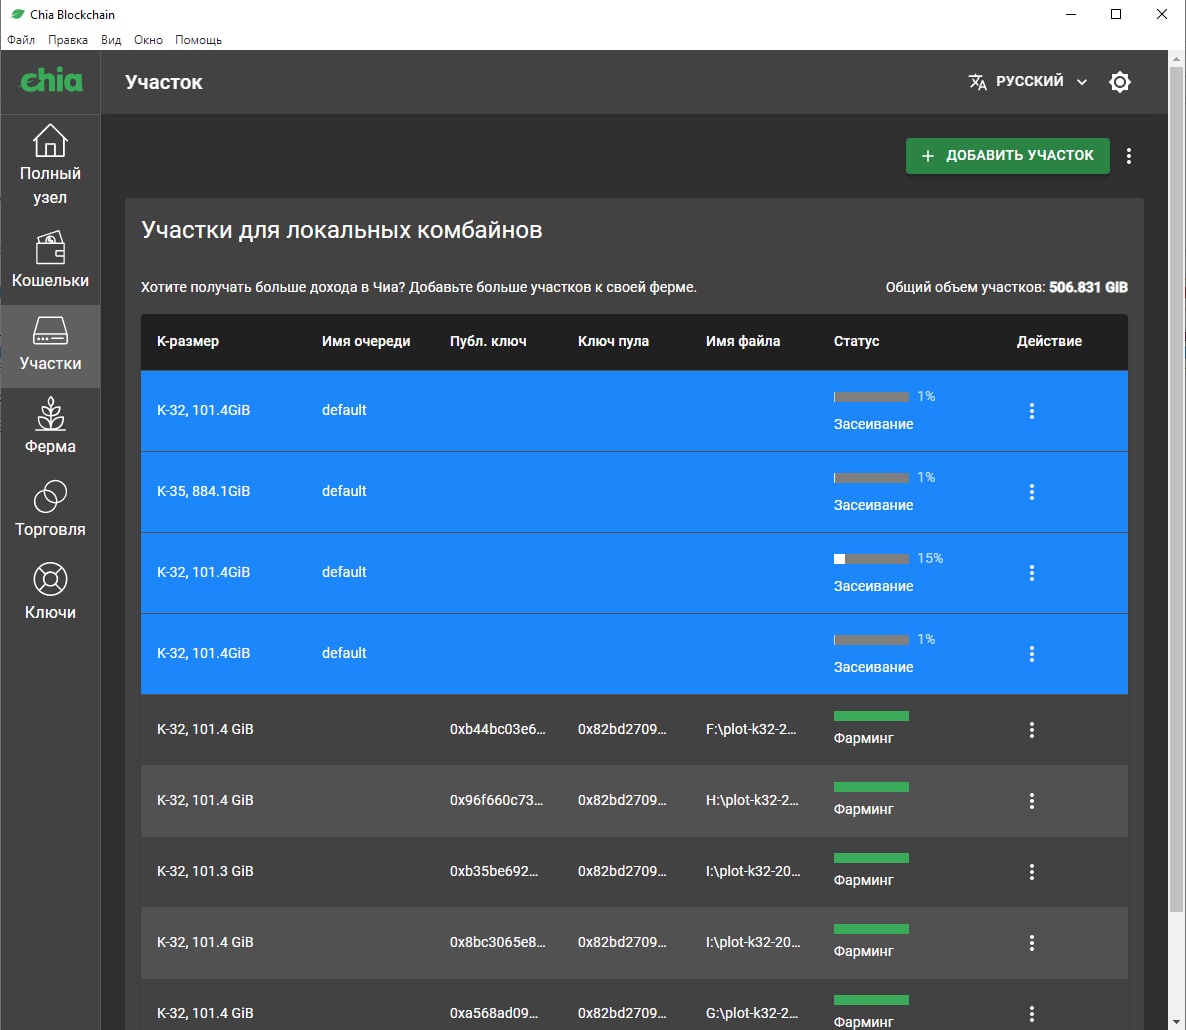The width and height of the screenshot is (1186, 1030).
Task: Click default queue name in K-35 row
Action: coord(344,491)
